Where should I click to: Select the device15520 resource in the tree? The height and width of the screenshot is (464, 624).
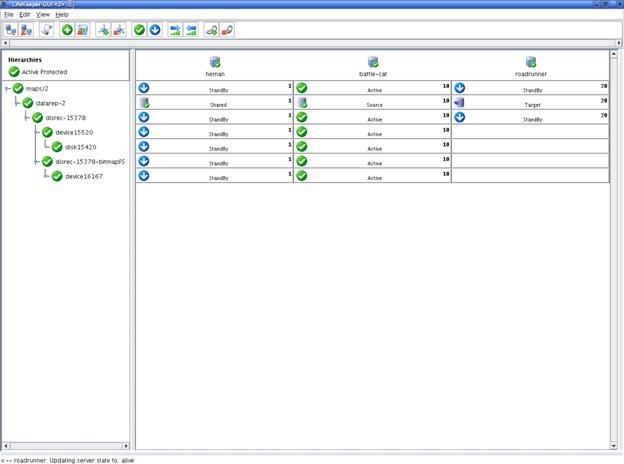(74, 133)
